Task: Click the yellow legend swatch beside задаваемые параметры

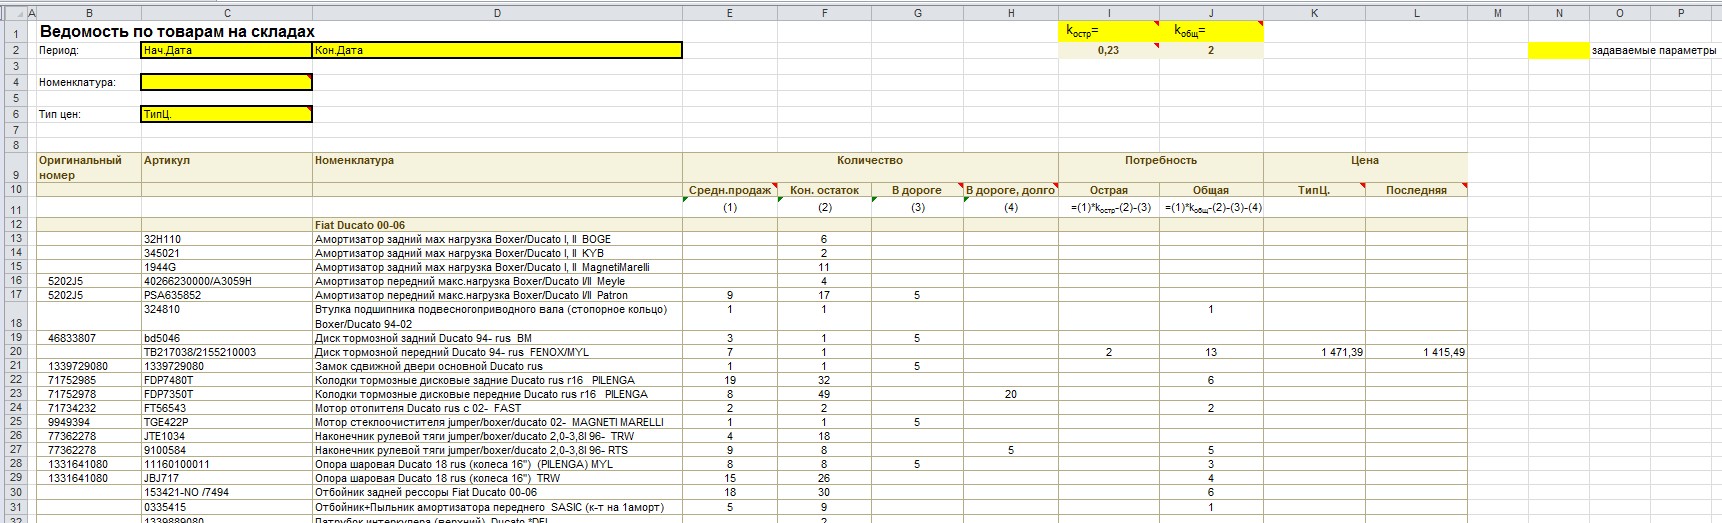Action: tap(1558, 50)
